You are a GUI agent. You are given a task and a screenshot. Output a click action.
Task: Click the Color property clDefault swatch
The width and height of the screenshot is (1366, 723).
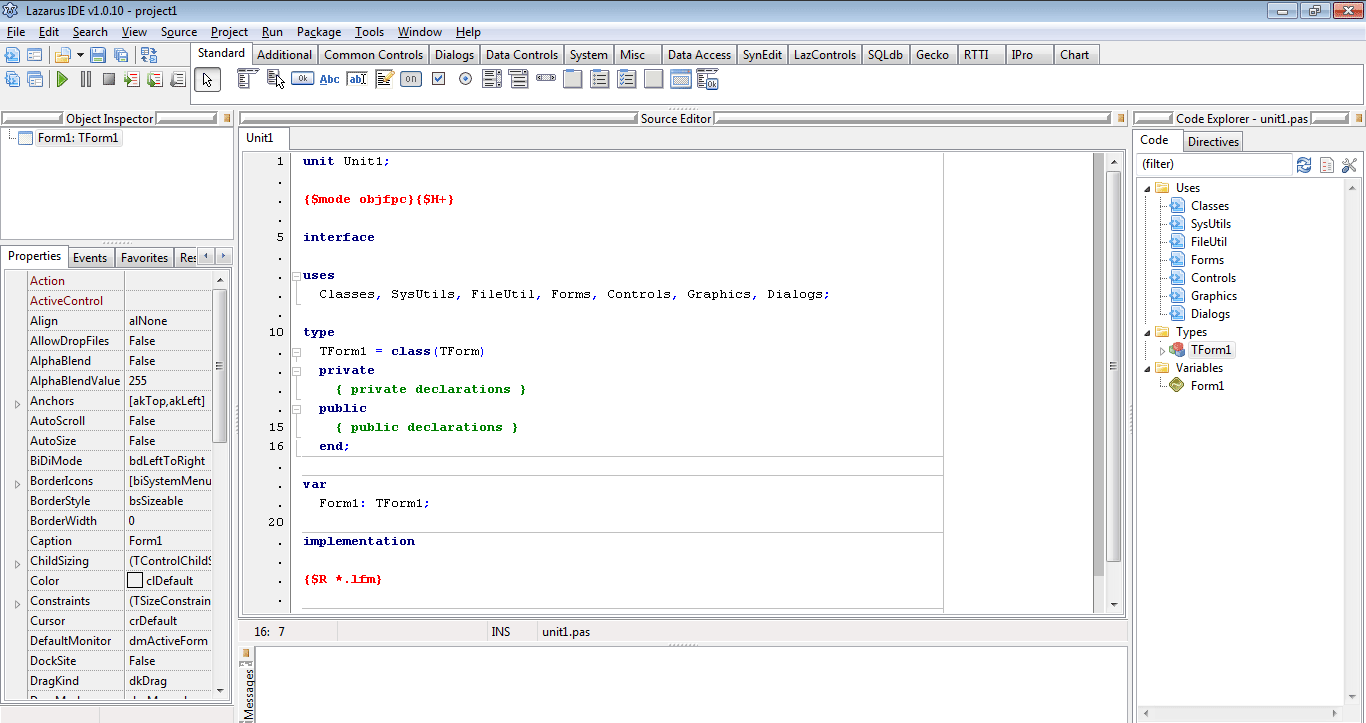(135, 581)
